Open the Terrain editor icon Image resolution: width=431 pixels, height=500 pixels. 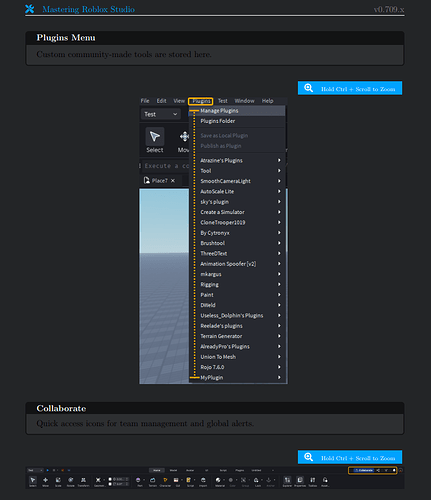coord(153,480)
